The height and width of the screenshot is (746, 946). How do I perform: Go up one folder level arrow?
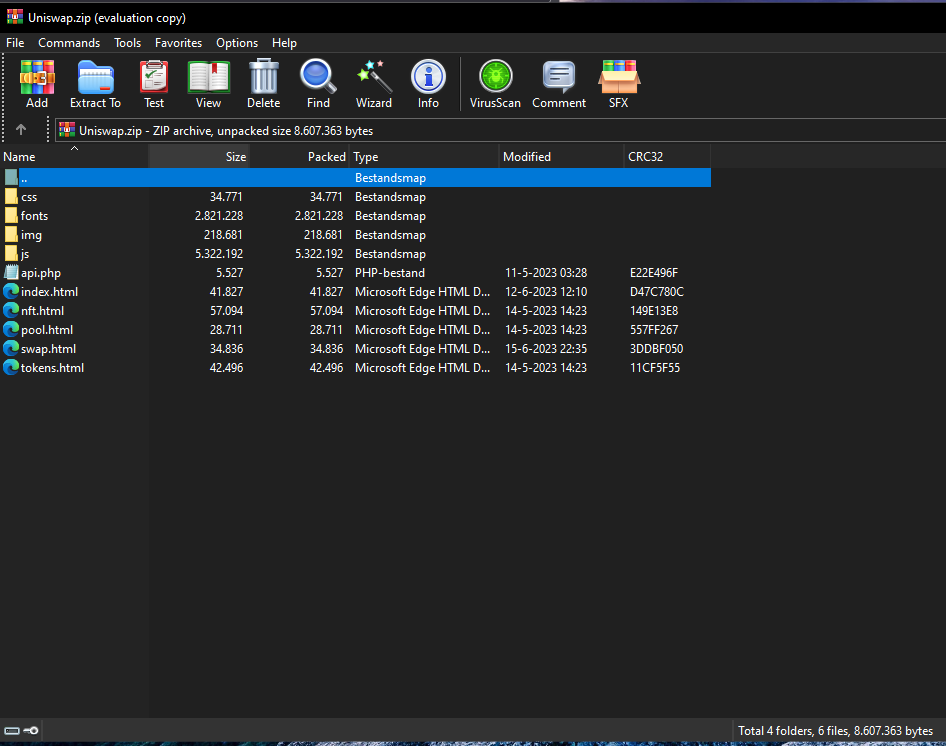coord(21,130)
